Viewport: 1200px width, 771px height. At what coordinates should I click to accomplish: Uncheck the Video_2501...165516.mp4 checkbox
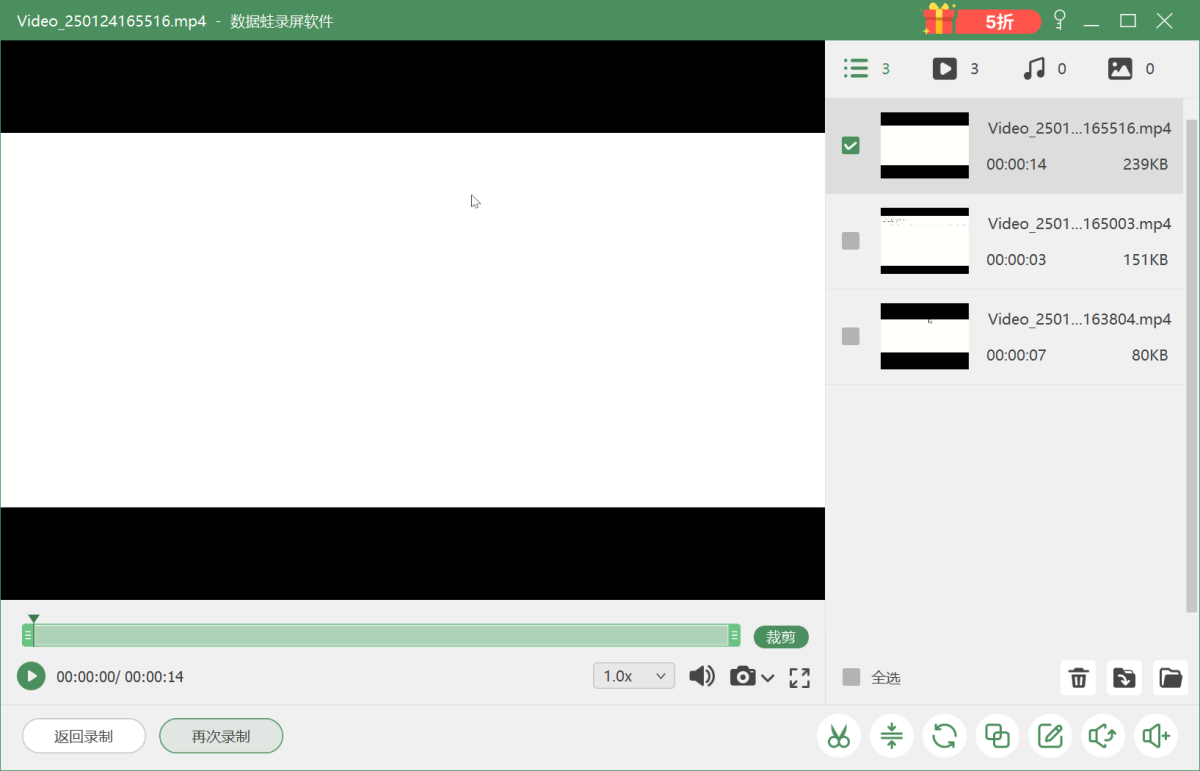850,146
